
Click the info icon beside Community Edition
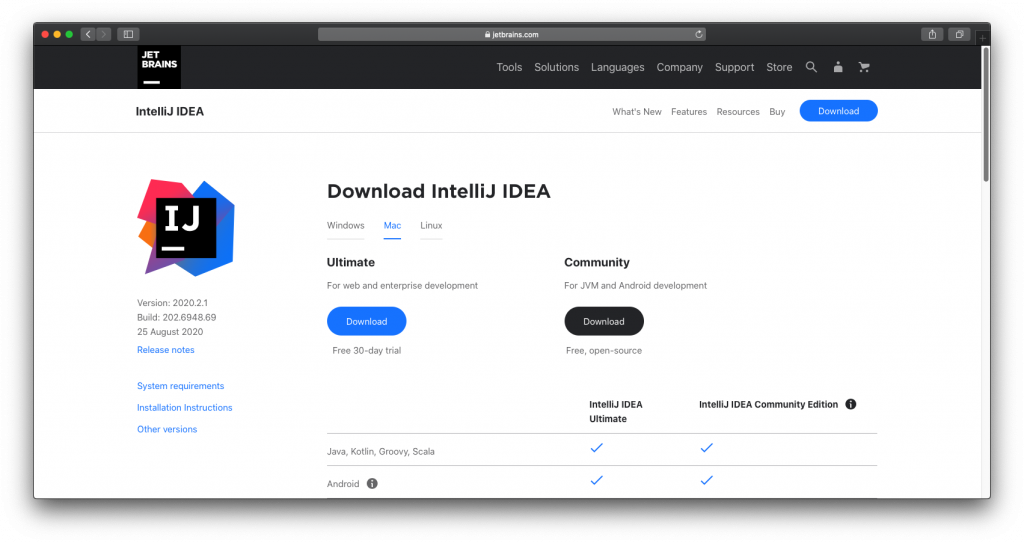click(x=851, y=404)
